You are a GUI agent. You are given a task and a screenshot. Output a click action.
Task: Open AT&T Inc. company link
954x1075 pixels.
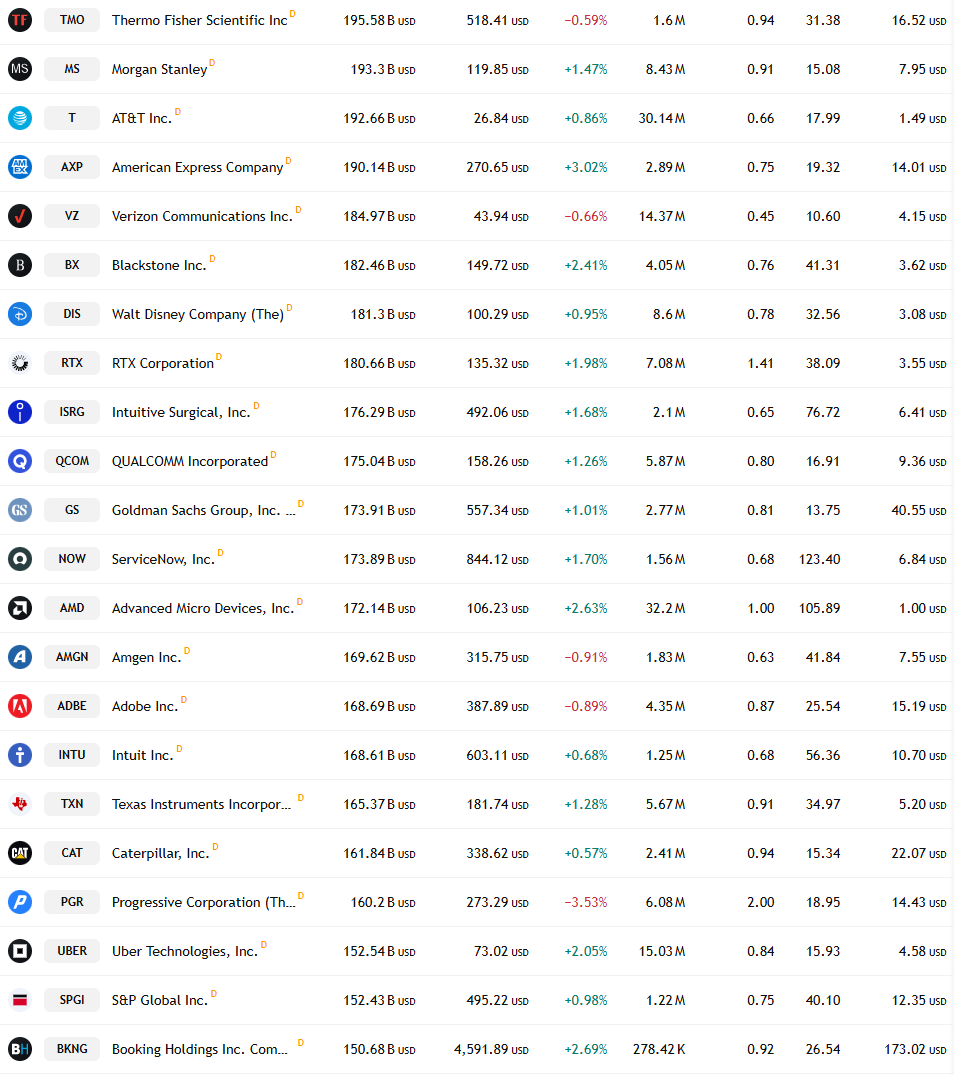142,119
